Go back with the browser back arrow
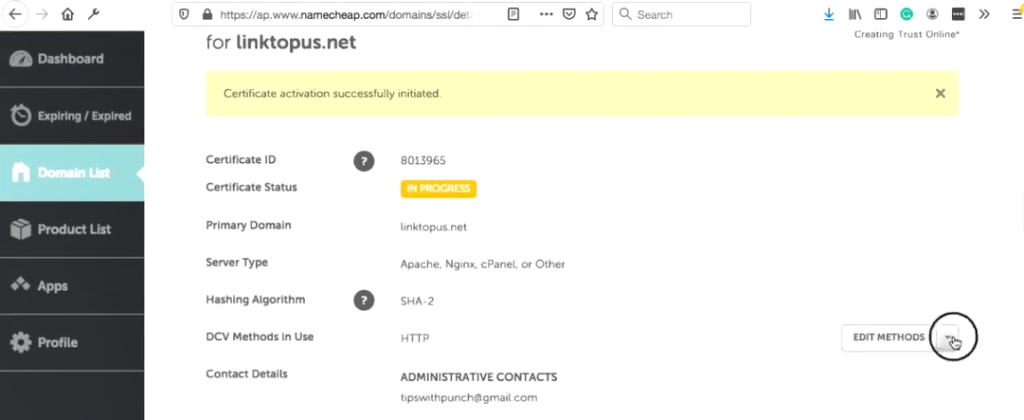Screen dimensions: 1024x420 tap(14, 14)
